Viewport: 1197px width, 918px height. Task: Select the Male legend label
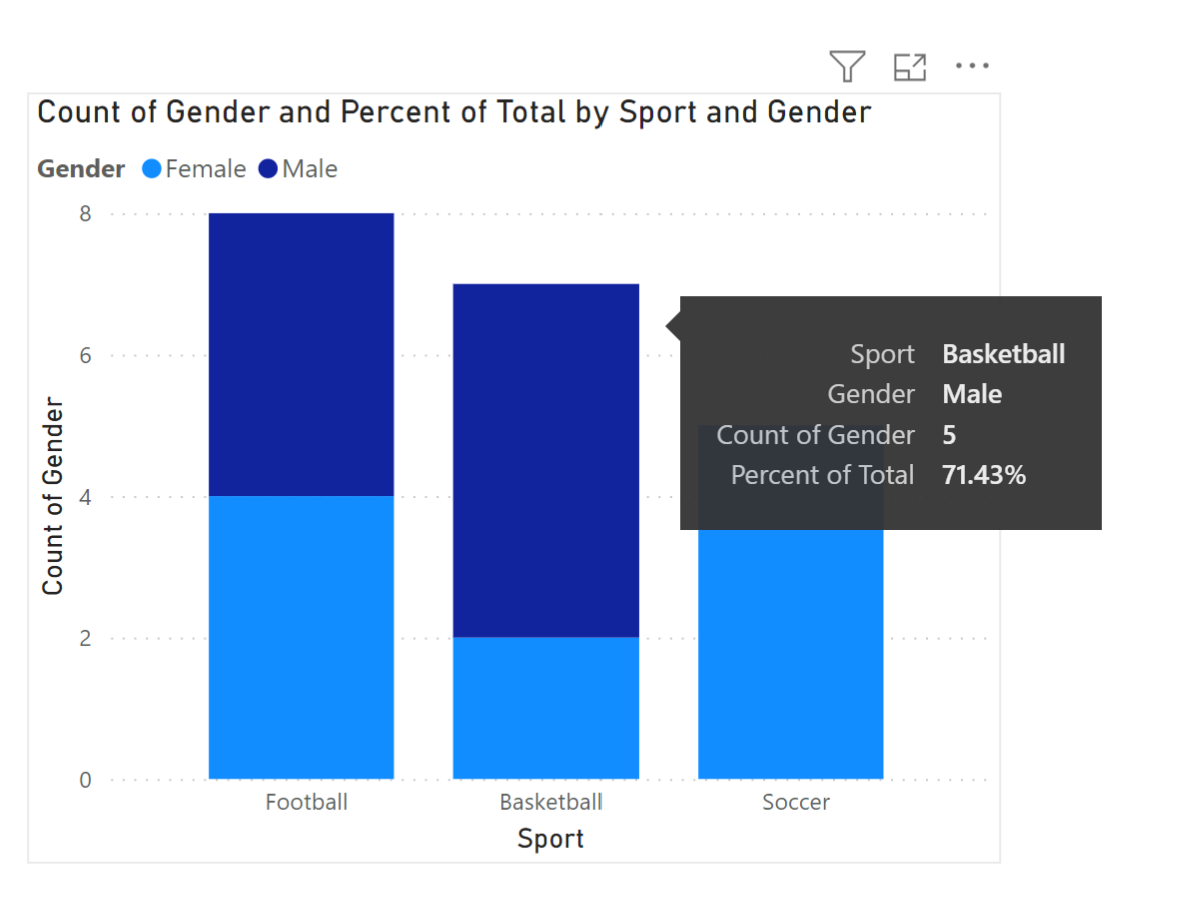coord(310,170)
